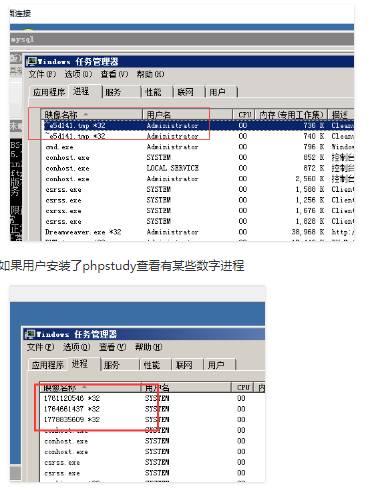Open 选项(O) menu in Task Manager with numeric processes
378x491 pixels.
76,347
